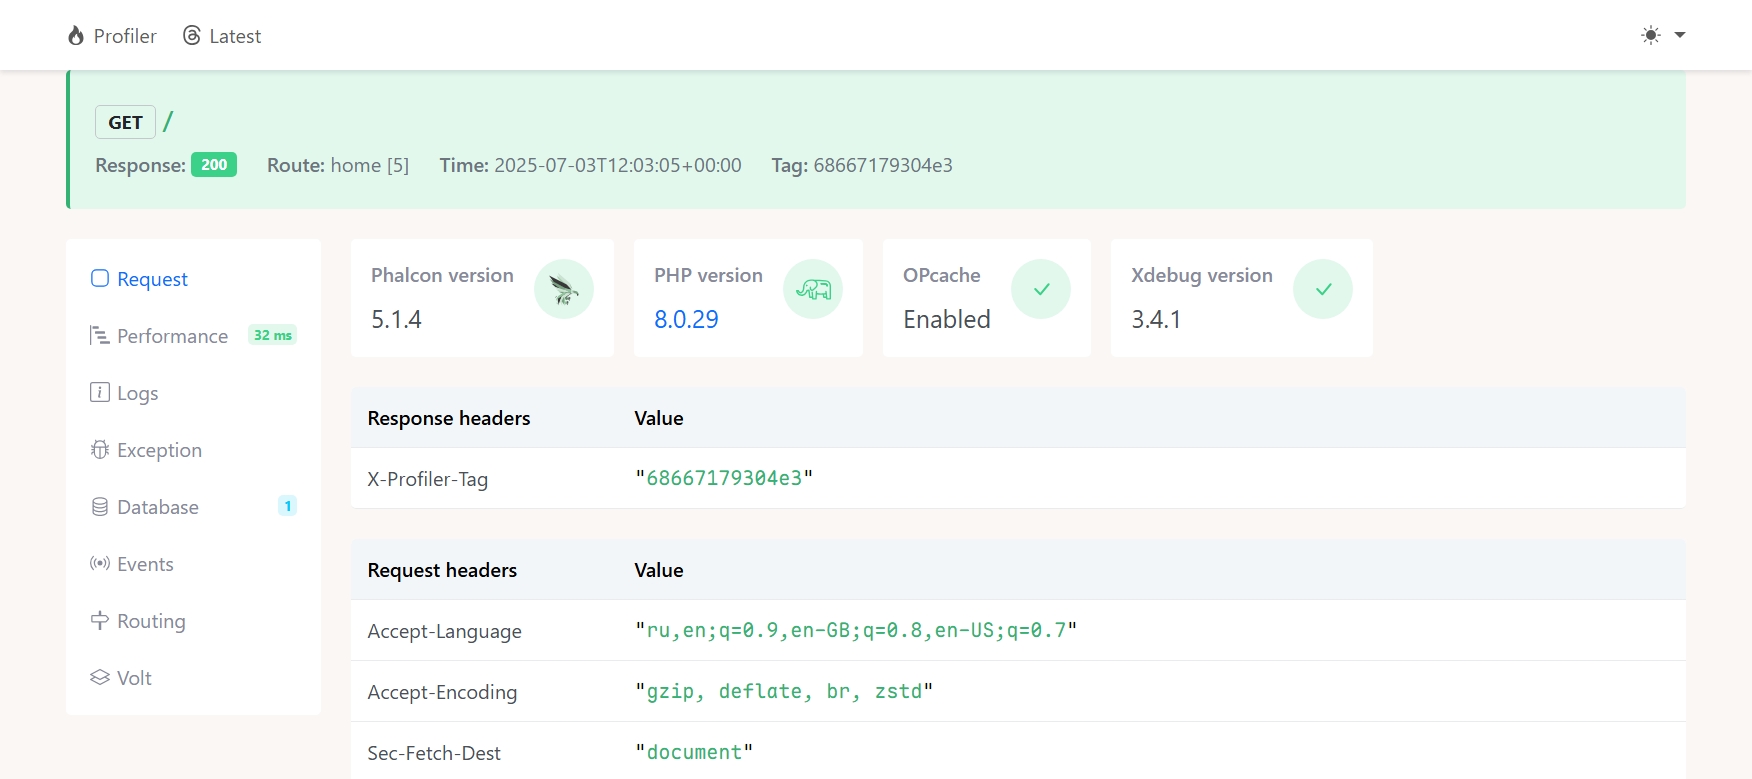Click the OPcache checkmark icon
This screenshot has height=779, width=1752.
[x=1041, y=290]
